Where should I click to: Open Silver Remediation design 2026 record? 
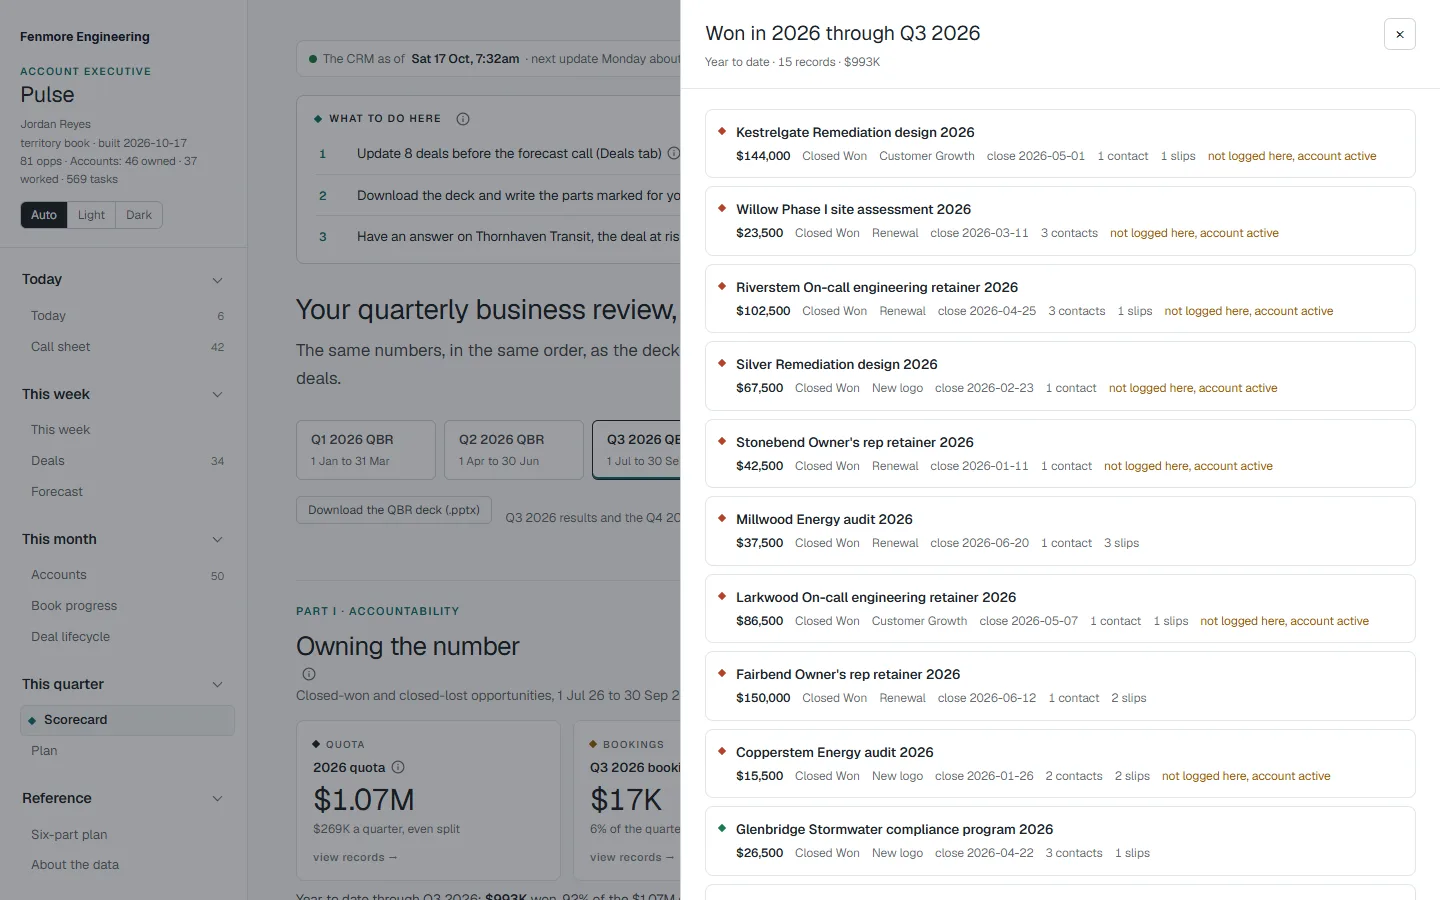tap(1060, 376)
